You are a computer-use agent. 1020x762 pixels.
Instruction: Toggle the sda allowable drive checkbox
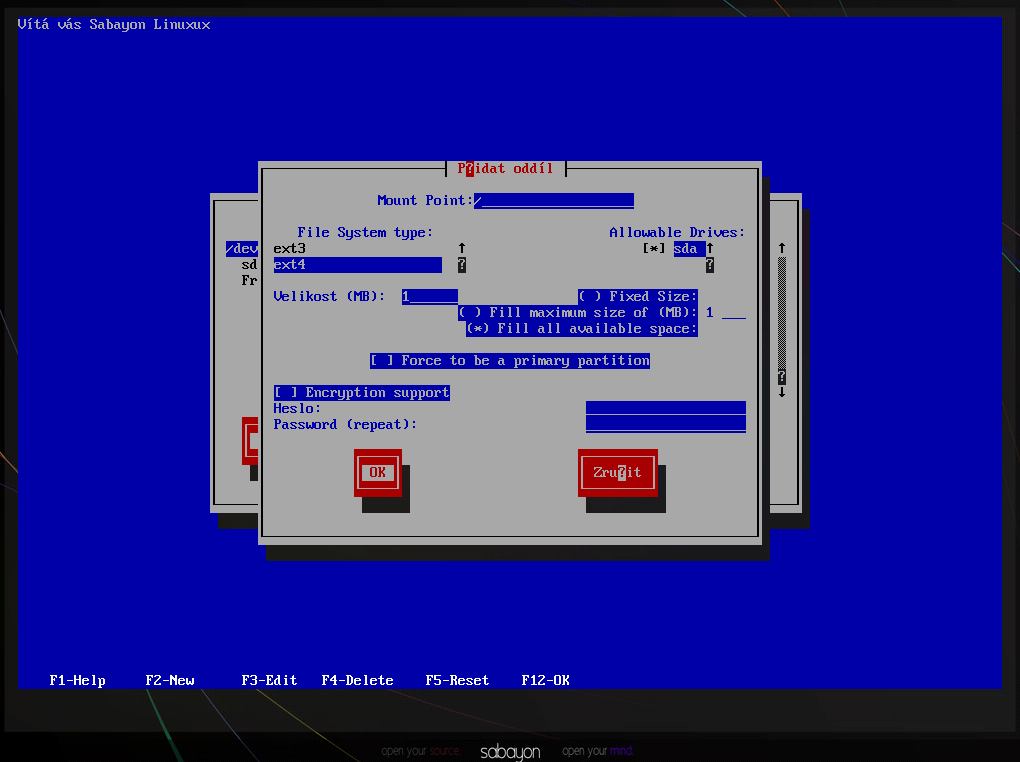[x=654, y=249]
